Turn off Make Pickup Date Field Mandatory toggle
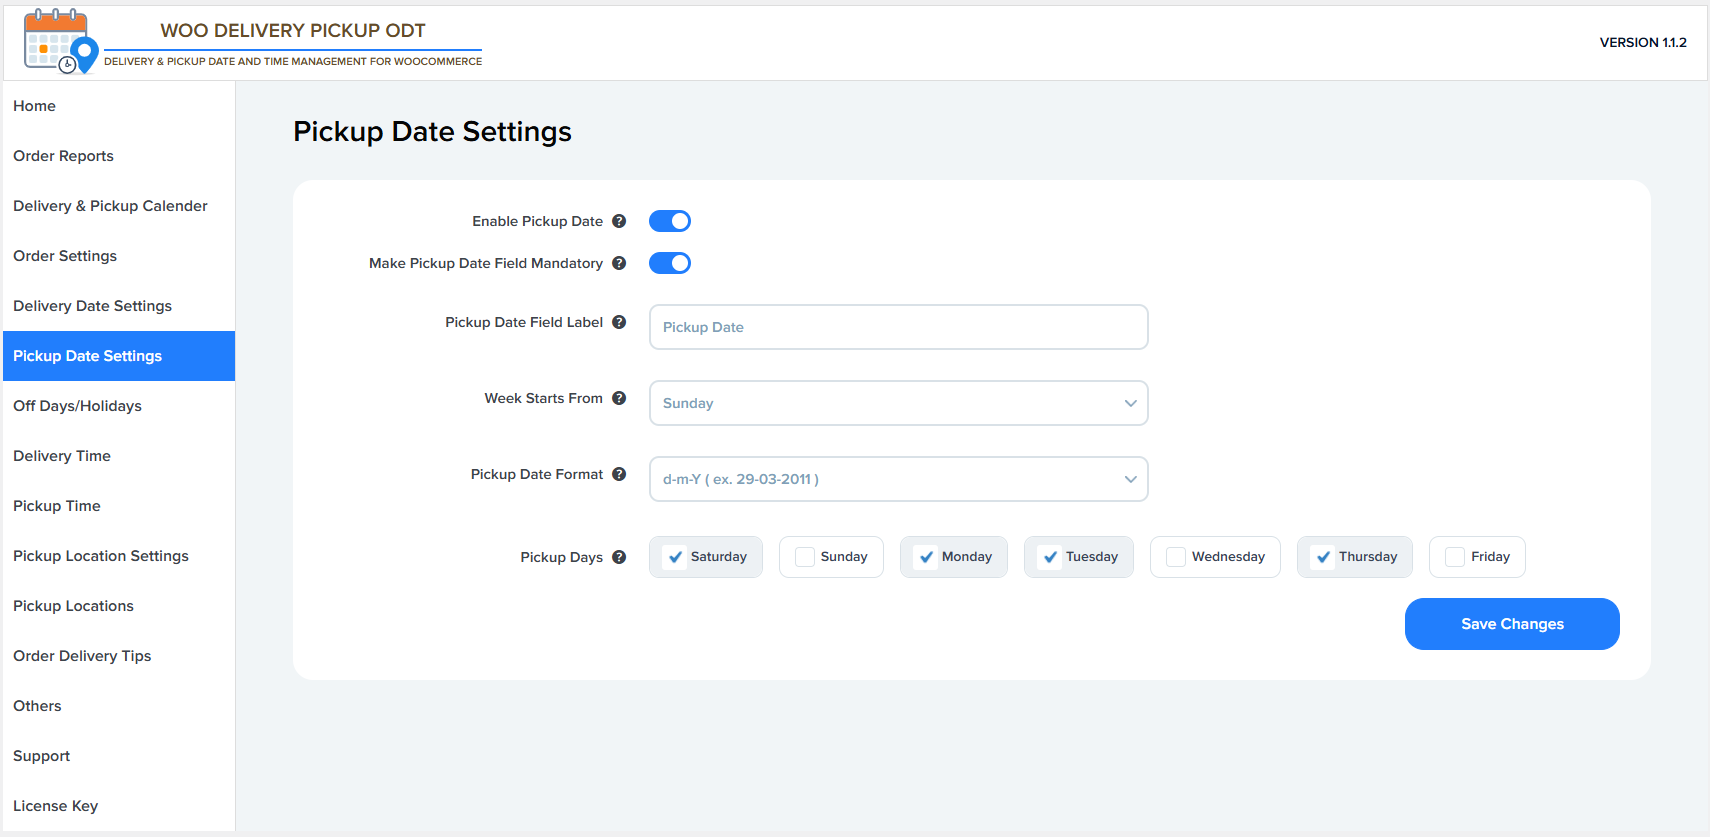Image resolution: width=1710 pixels, height=837 pixels. tap(670, 263)
